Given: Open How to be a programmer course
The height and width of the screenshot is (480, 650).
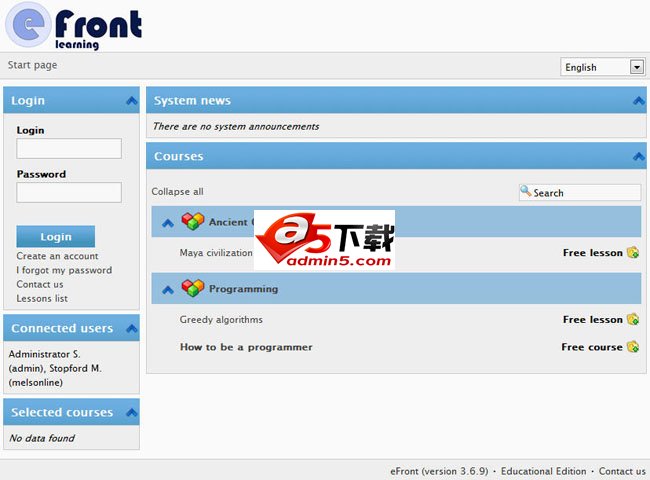Looking at the screenshot, I should (x=246, y=347).
